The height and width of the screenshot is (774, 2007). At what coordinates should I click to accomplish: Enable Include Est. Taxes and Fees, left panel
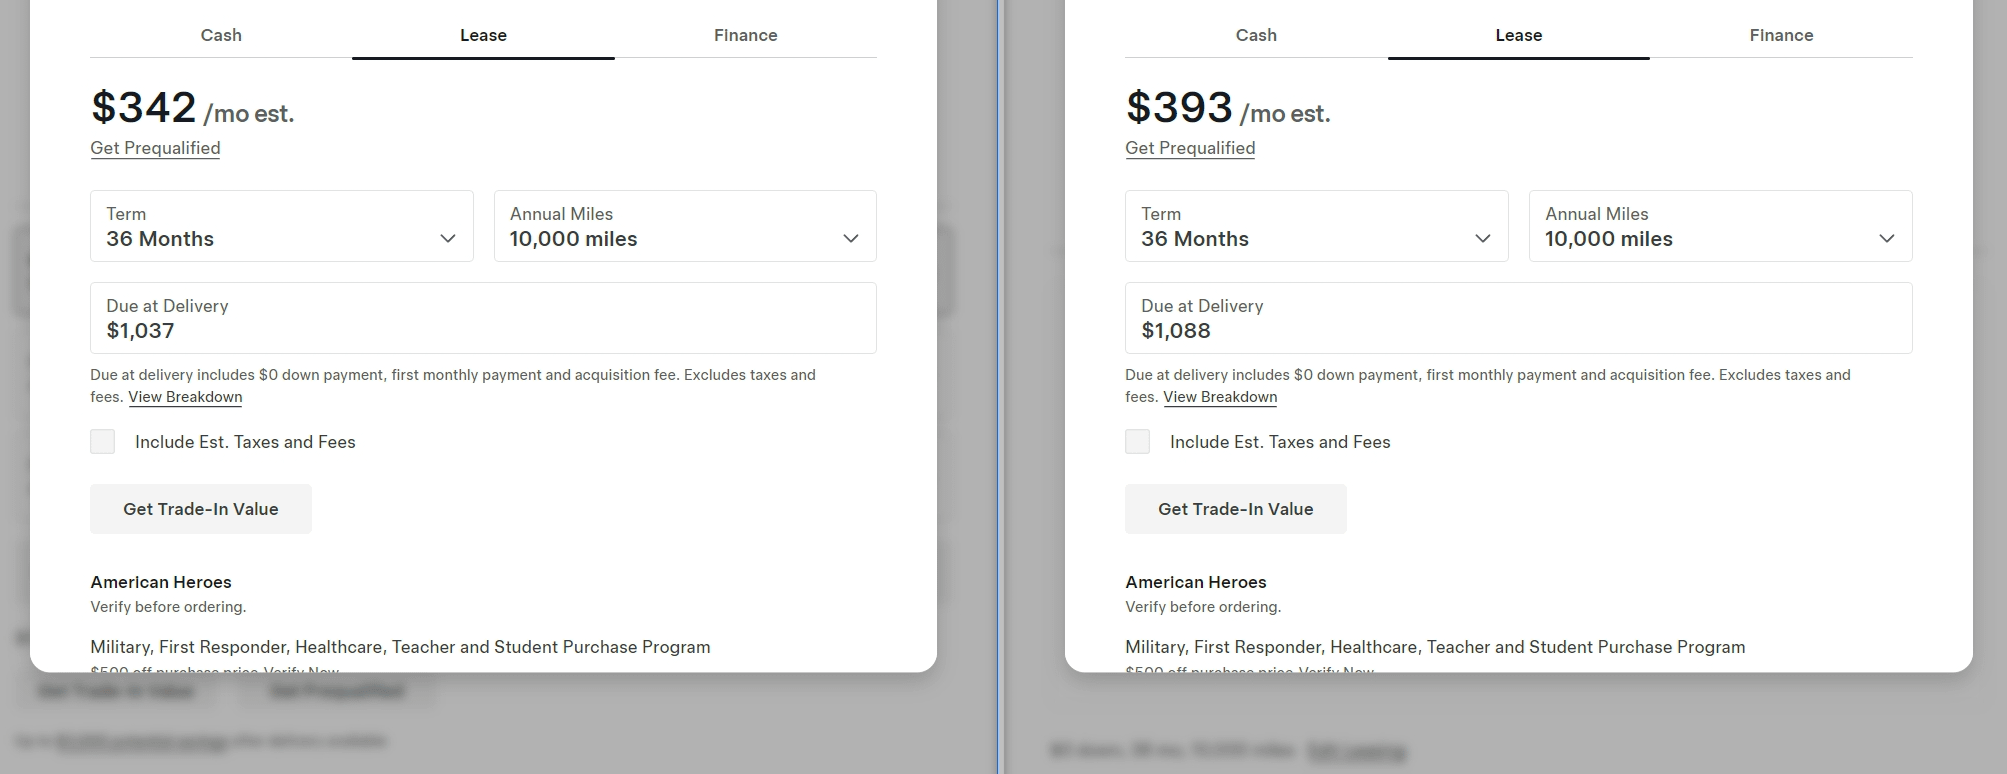click(103, 442)
